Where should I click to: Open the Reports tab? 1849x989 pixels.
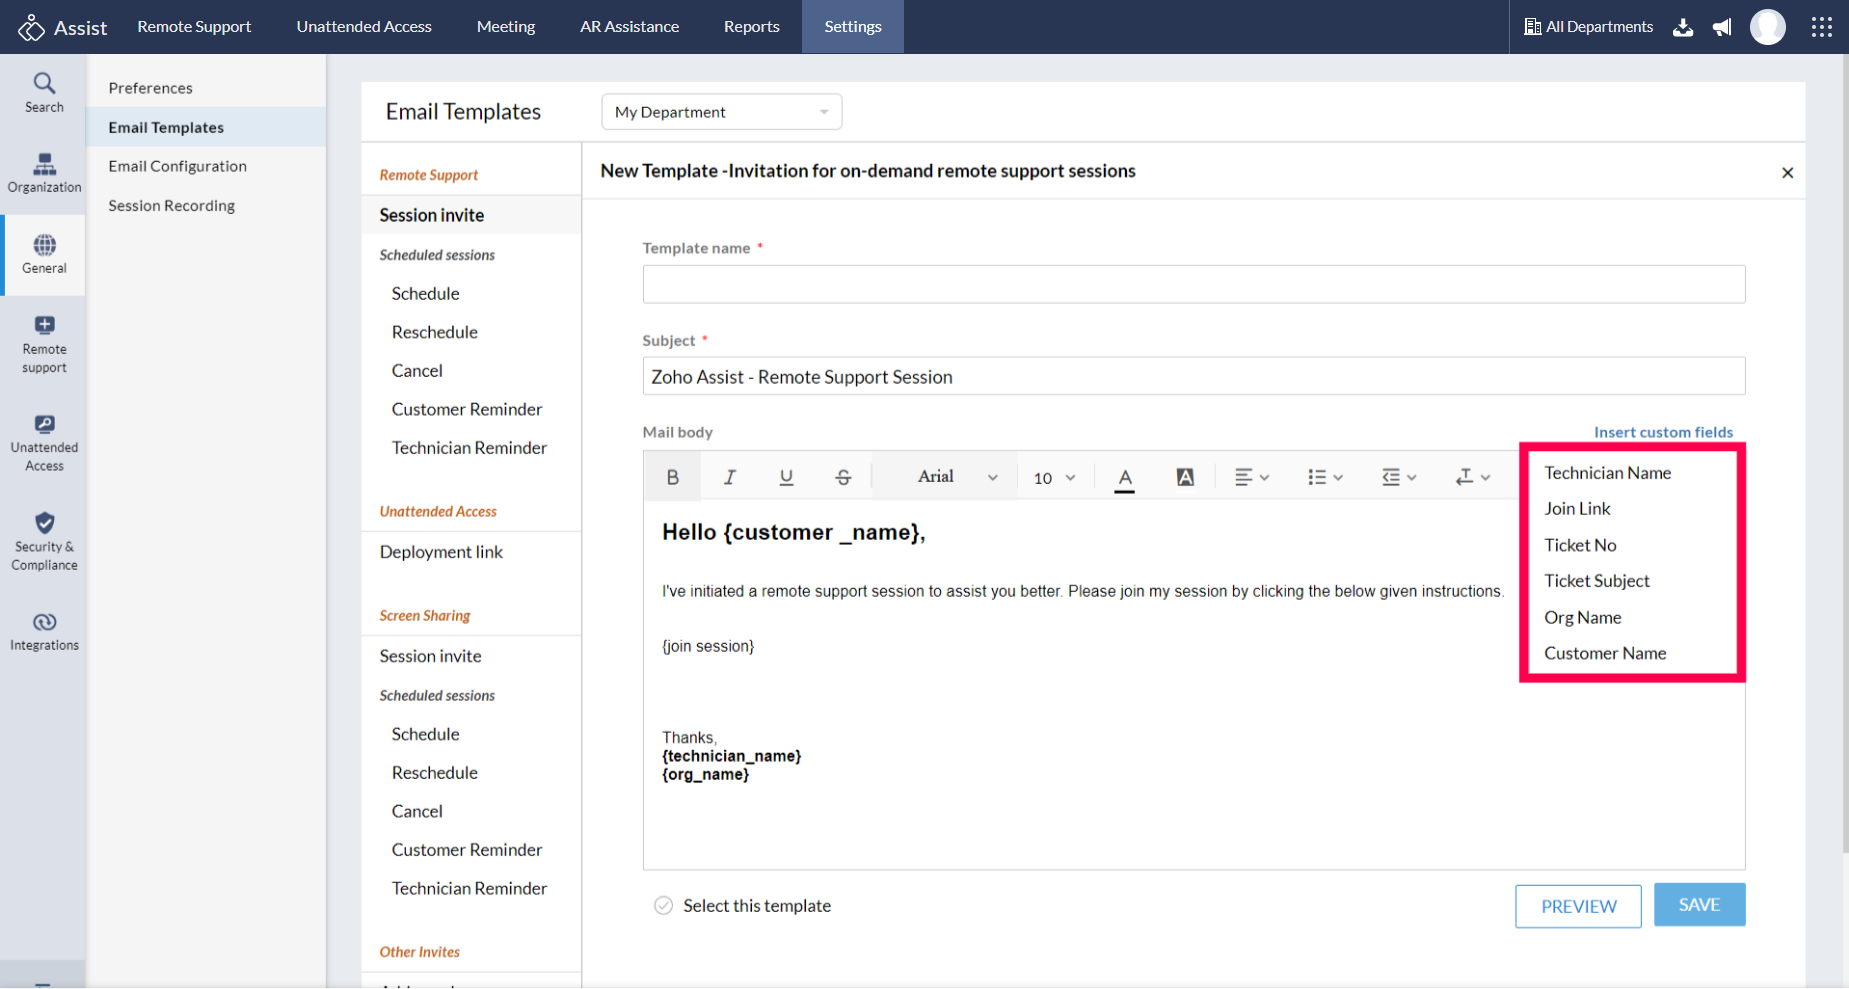751,27
